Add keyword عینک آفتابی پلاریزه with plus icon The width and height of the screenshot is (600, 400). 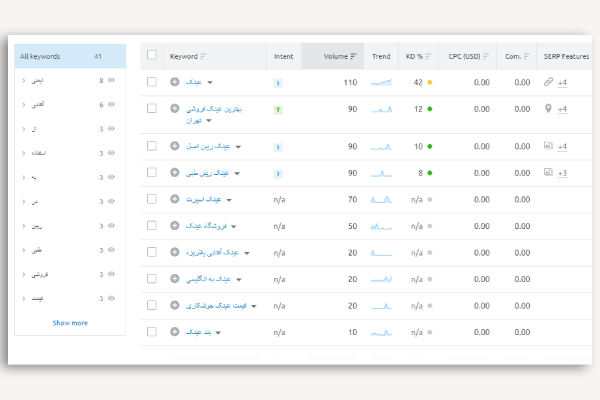[174, 252]
